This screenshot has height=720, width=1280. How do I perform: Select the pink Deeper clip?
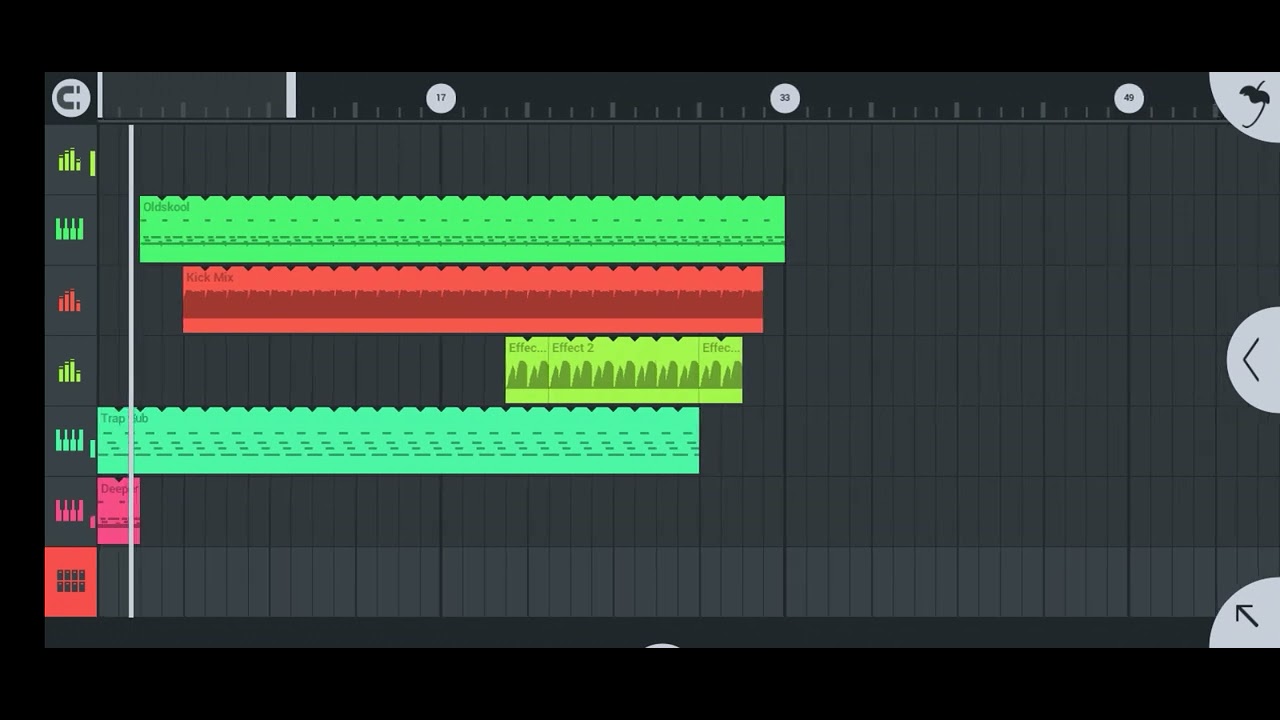click(x=119, y=511)
